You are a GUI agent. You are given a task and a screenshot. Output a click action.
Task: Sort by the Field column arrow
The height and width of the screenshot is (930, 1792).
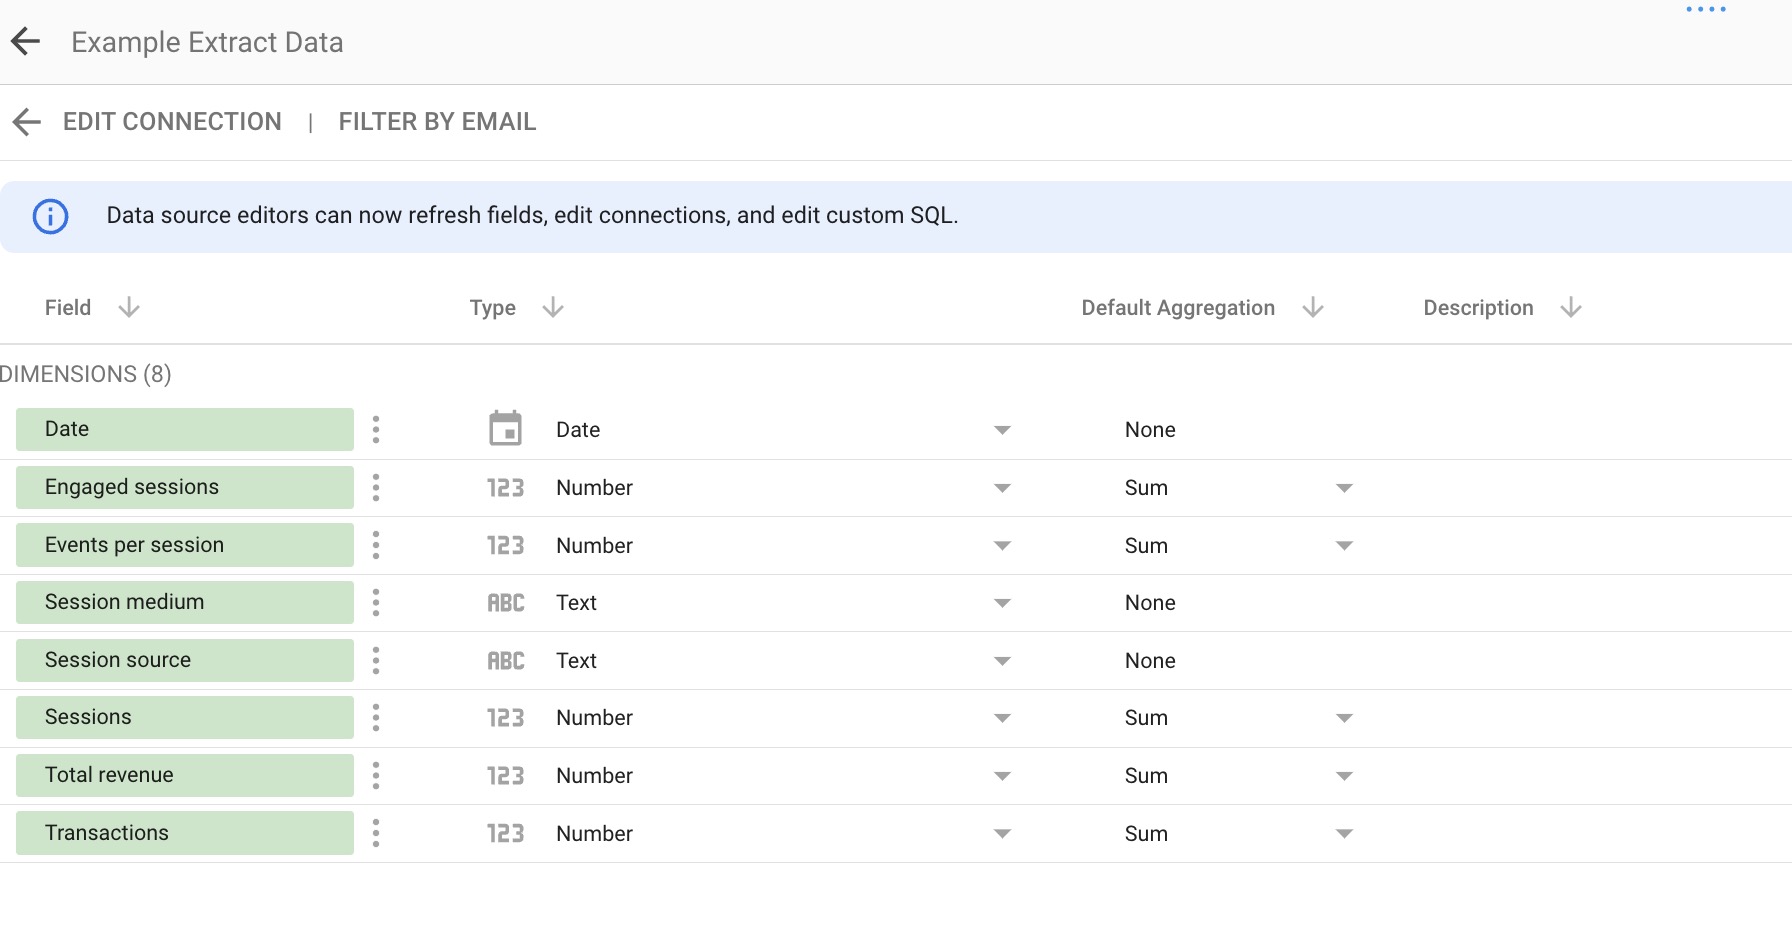click(x=129, y=308)
